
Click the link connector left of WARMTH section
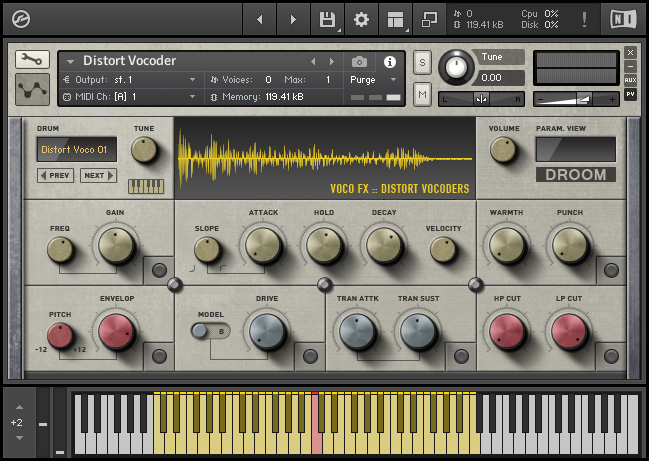(475, 284)
